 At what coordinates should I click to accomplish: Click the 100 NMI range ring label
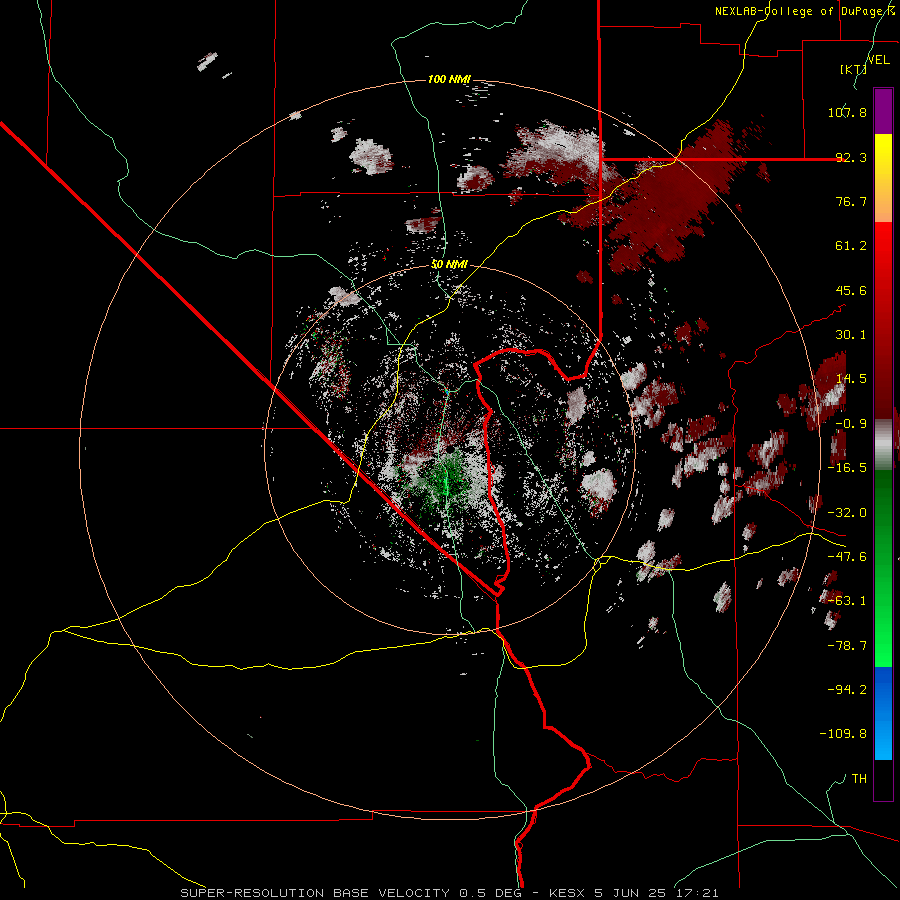point(449,79)
